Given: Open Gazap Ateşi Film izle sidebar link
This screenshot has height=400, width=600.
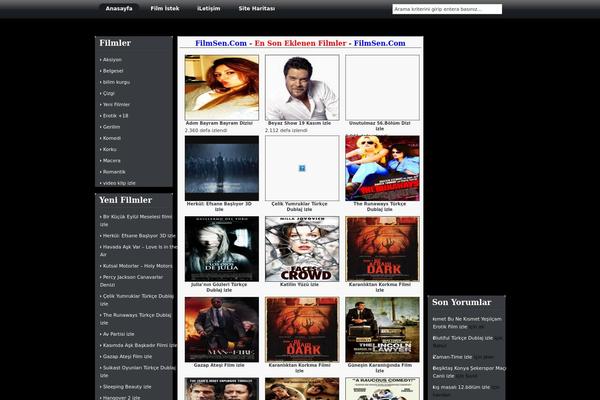Looking at the screenshot, I should click(127, 356).
